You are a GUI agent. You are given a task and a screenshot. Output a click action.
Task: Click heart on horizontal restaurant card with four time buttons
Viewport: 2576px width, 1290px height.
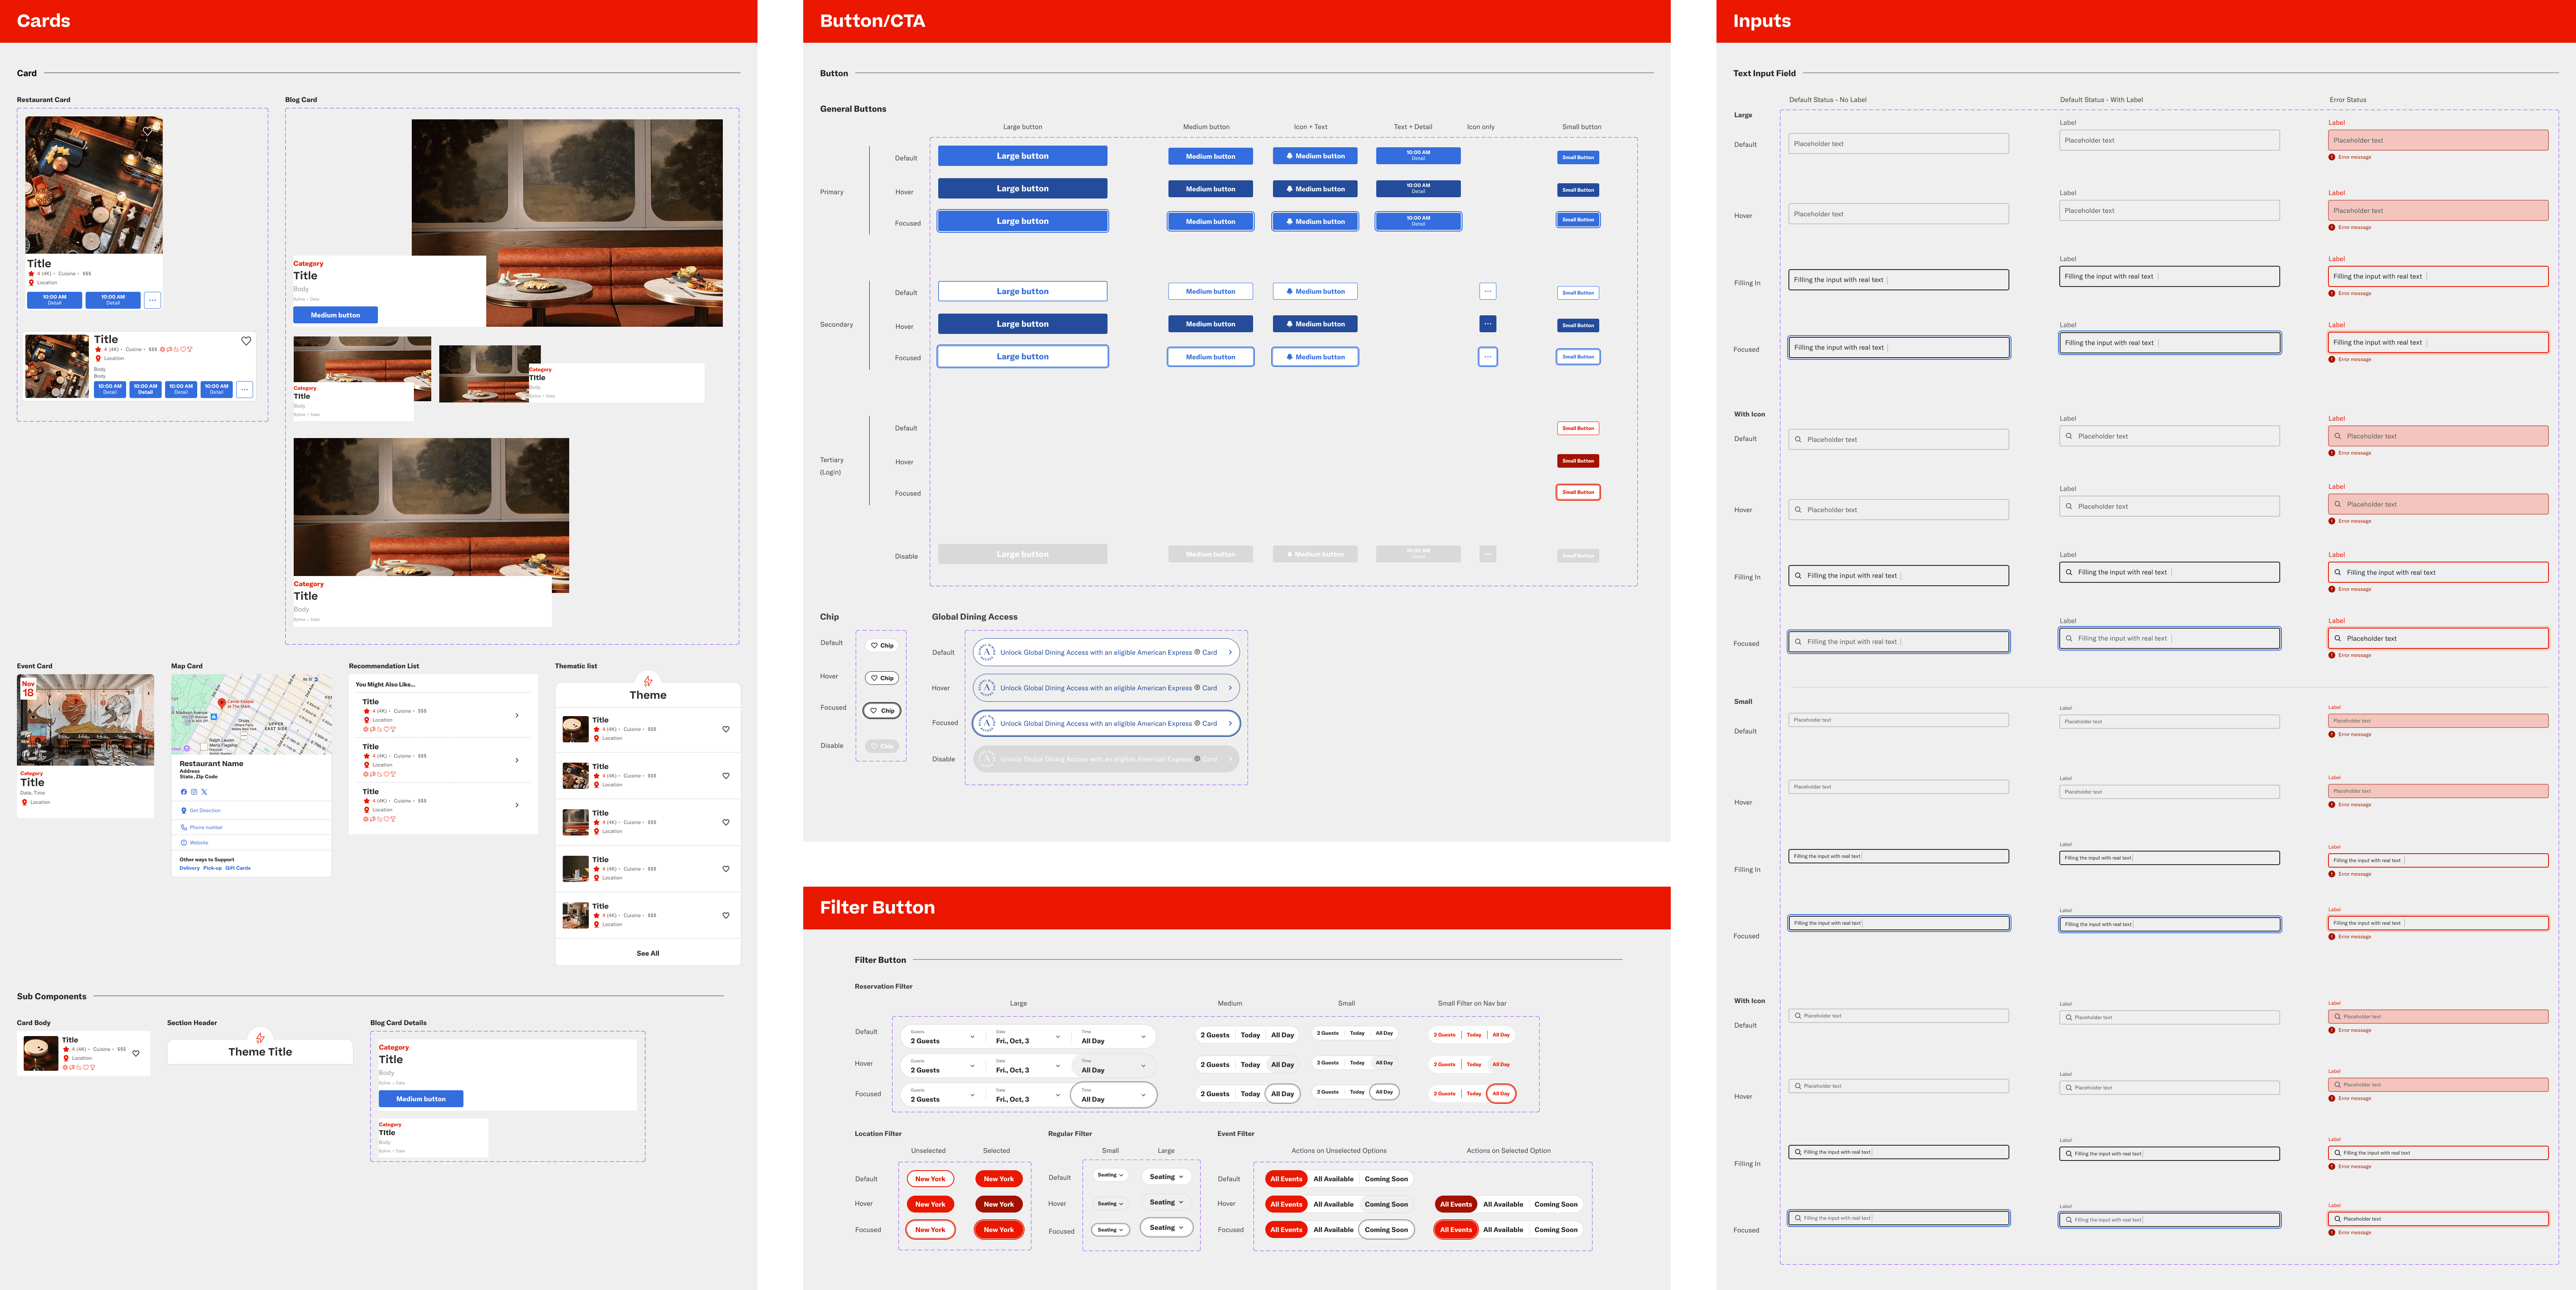pos(246,341)
